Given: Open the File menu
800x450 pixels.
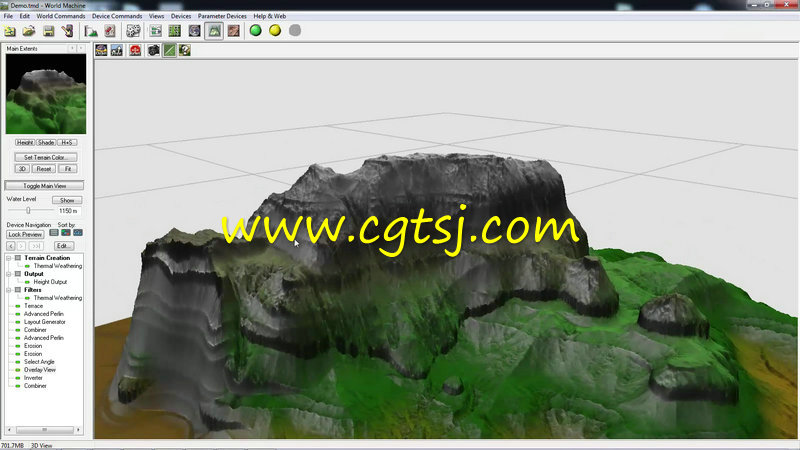Looking at the screenshot, I should (x=8, y=16).
